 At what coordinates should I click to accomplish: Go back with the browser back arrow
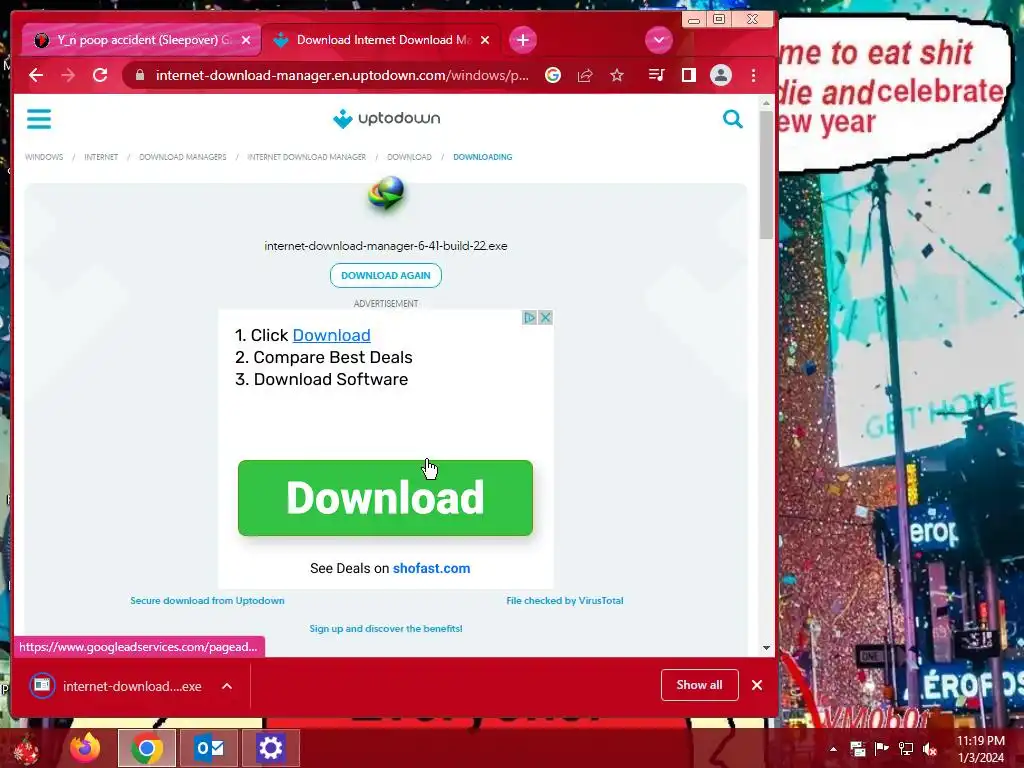36,75
